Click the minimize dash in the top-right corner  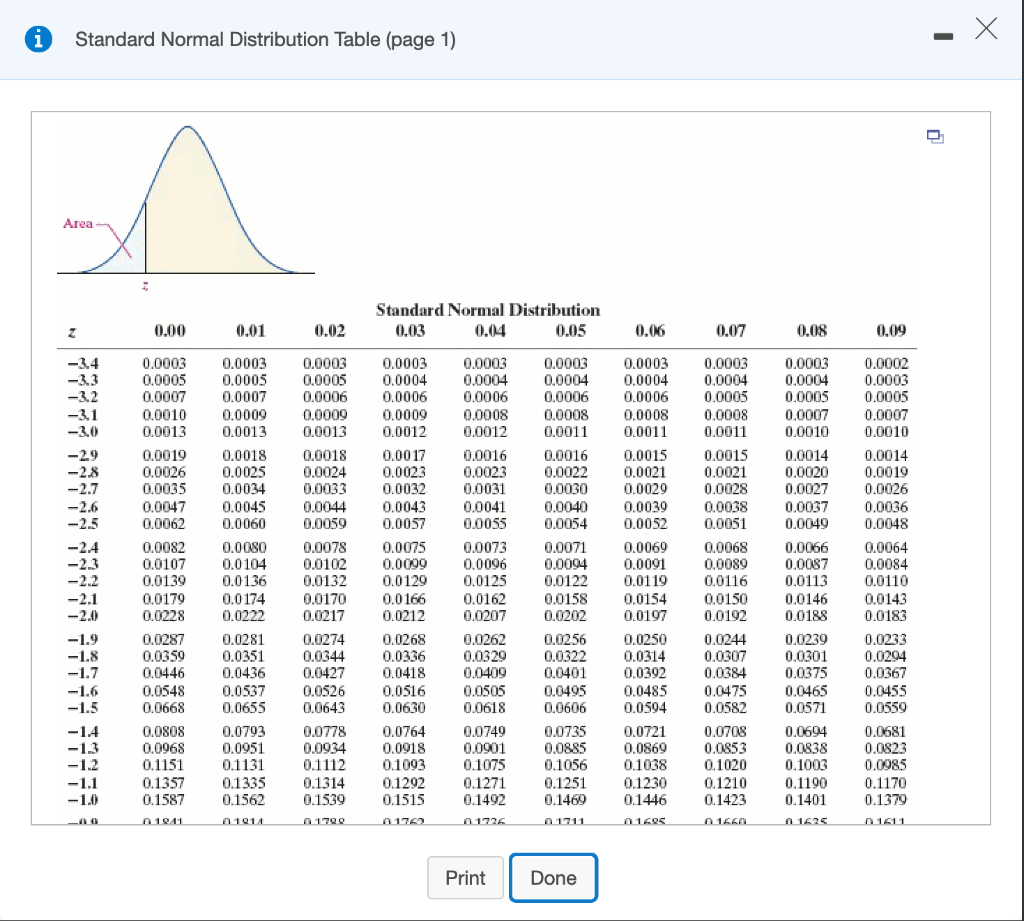tap(943, 35)
